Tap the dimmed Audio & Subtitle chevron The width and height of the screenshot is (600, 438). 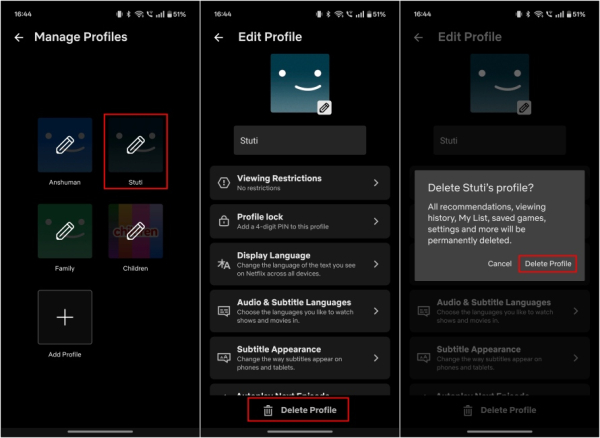coord(576,311)
